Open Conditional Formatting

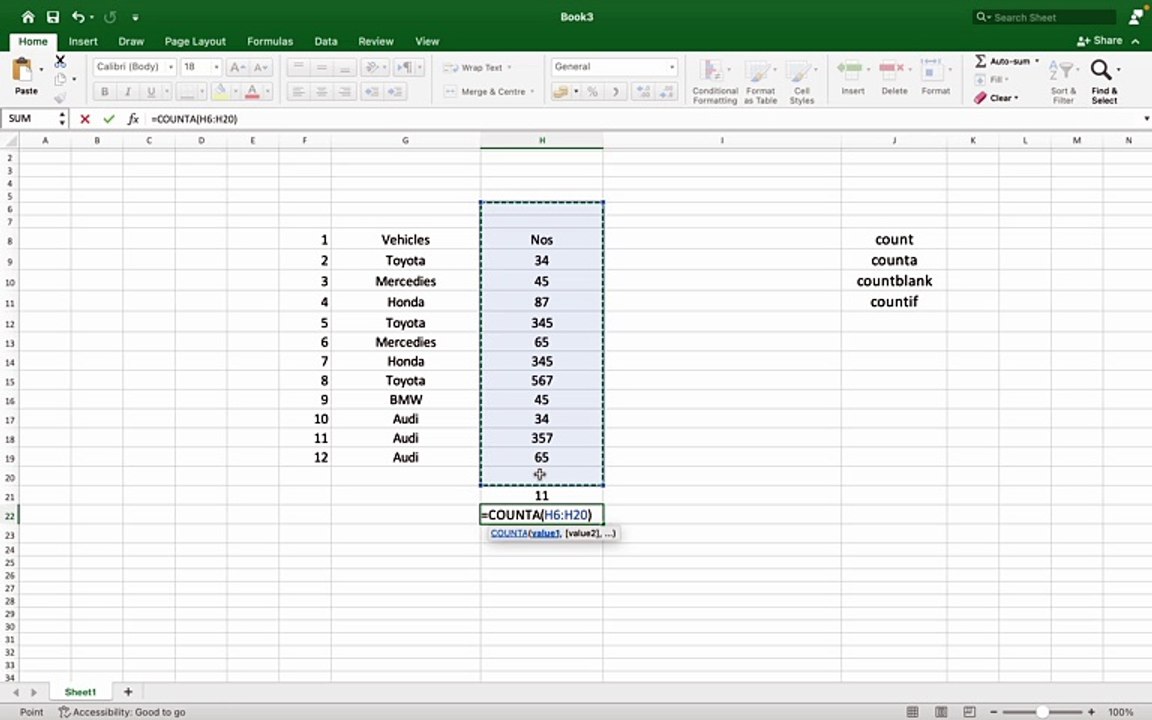715,82
